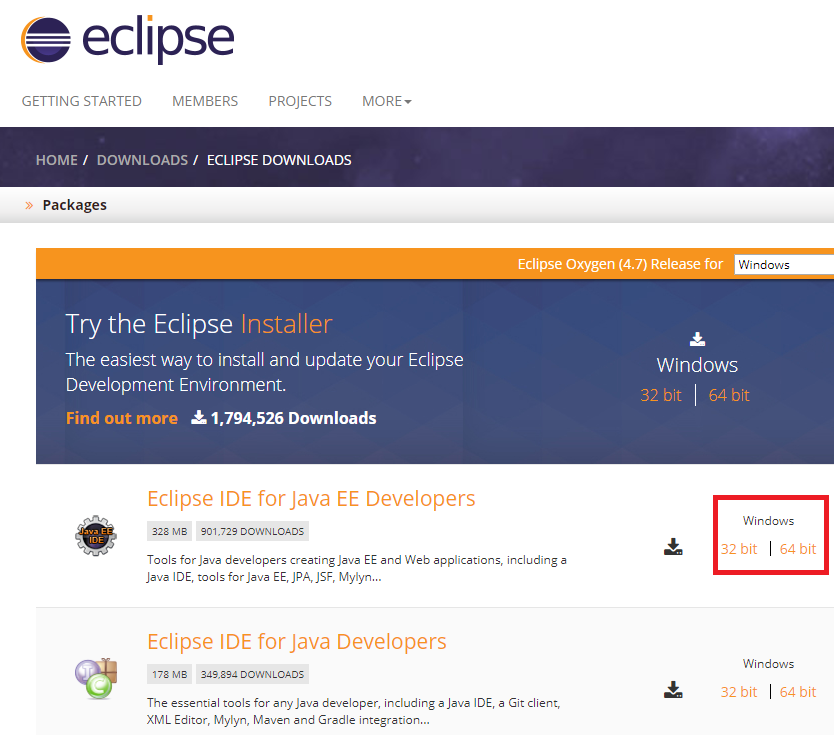Viewport: 834px width, 735px height.
Task: Click the orange chevron beside Packages
Action: pyautogui.click(x=29, y=205)
